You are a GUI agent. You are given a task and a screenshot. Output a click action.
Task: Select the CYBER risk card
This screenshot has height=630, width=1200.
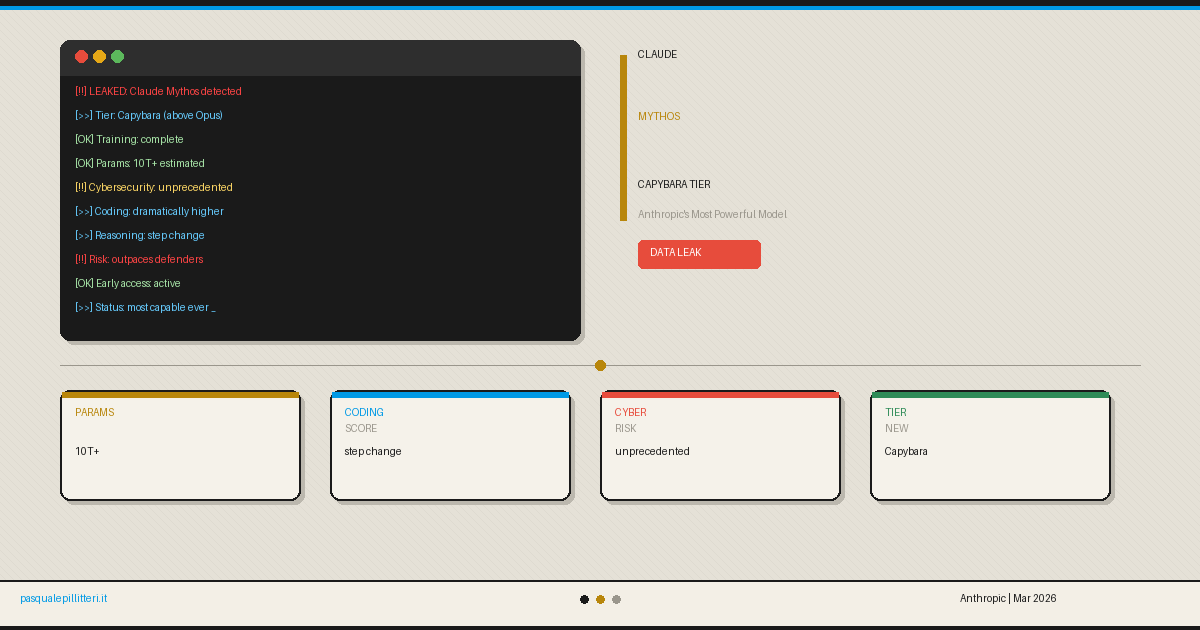(x=720, y=446)
